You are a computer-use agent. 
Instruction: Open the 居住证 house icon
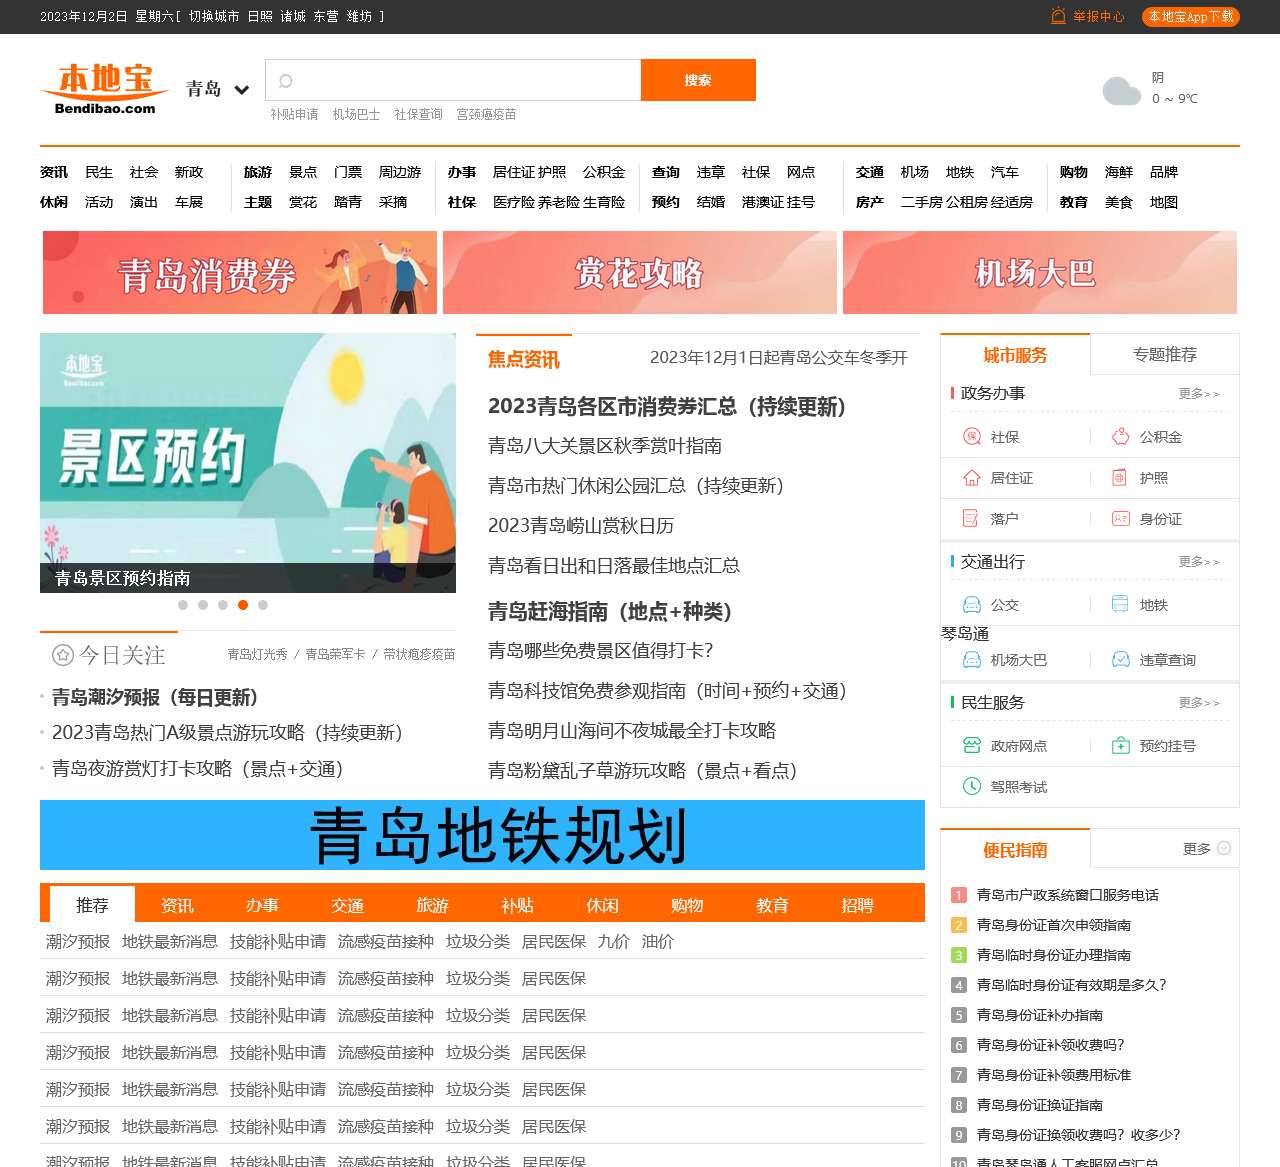(971, 478)
